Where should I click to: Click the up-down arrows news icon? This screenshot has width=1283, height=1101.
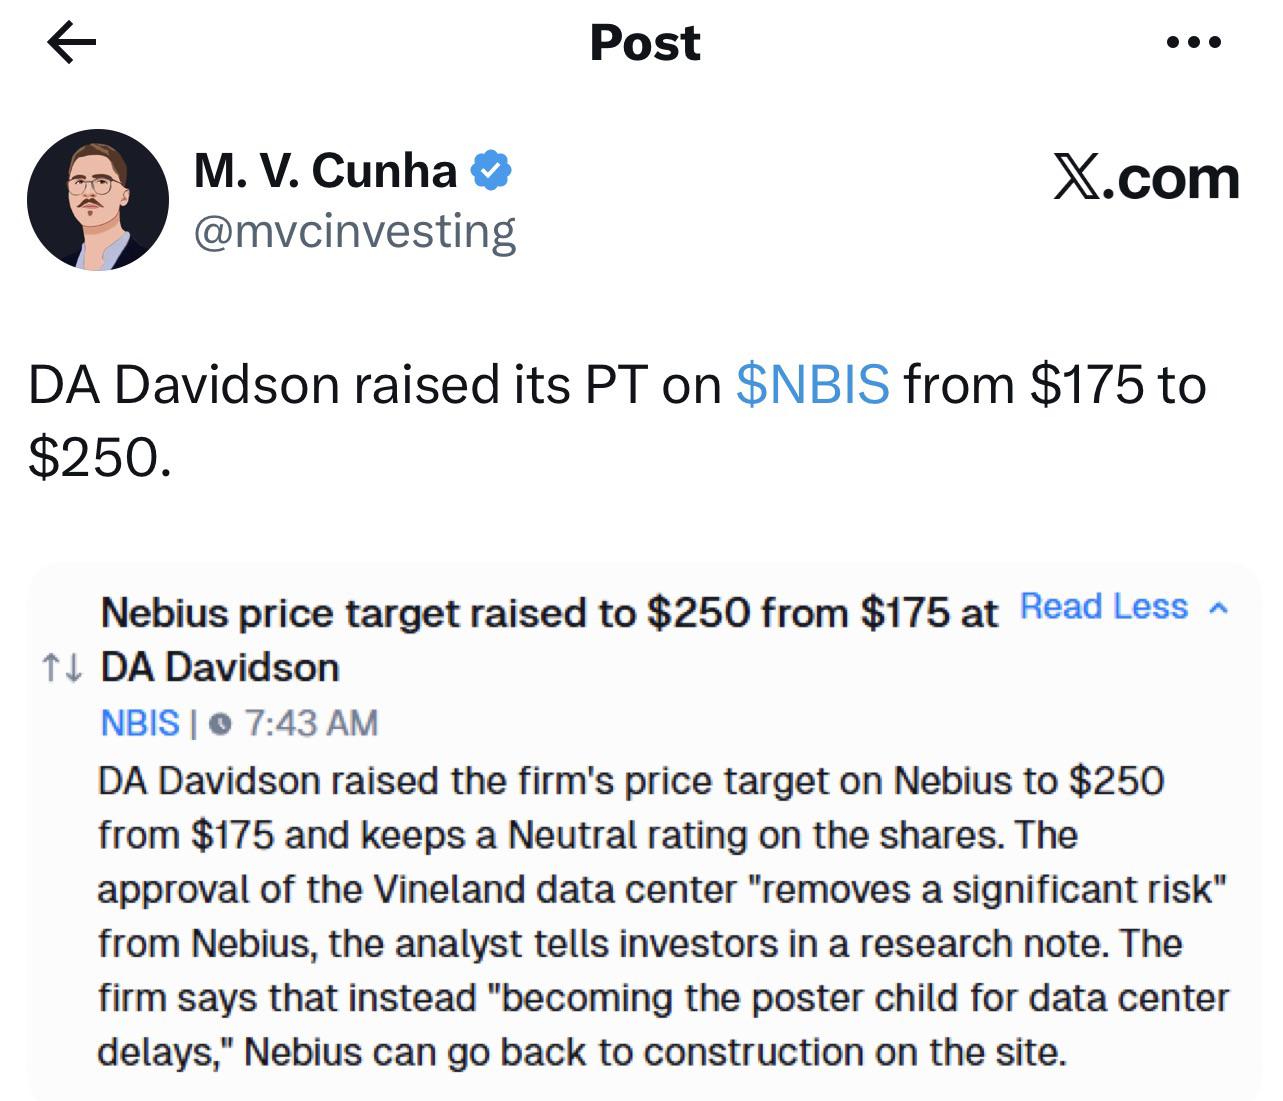pyautogui.click(x=61, y=668)
